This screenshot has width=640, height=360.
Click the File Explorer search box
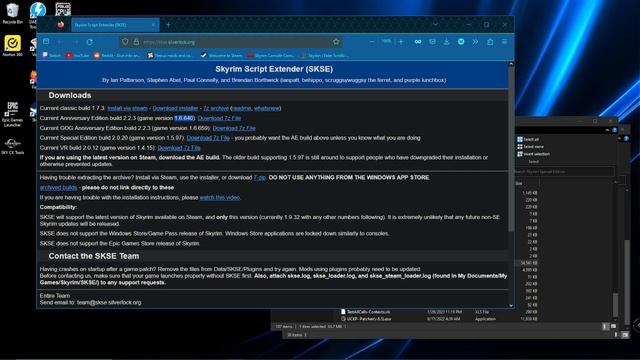[x=564, y=172]
